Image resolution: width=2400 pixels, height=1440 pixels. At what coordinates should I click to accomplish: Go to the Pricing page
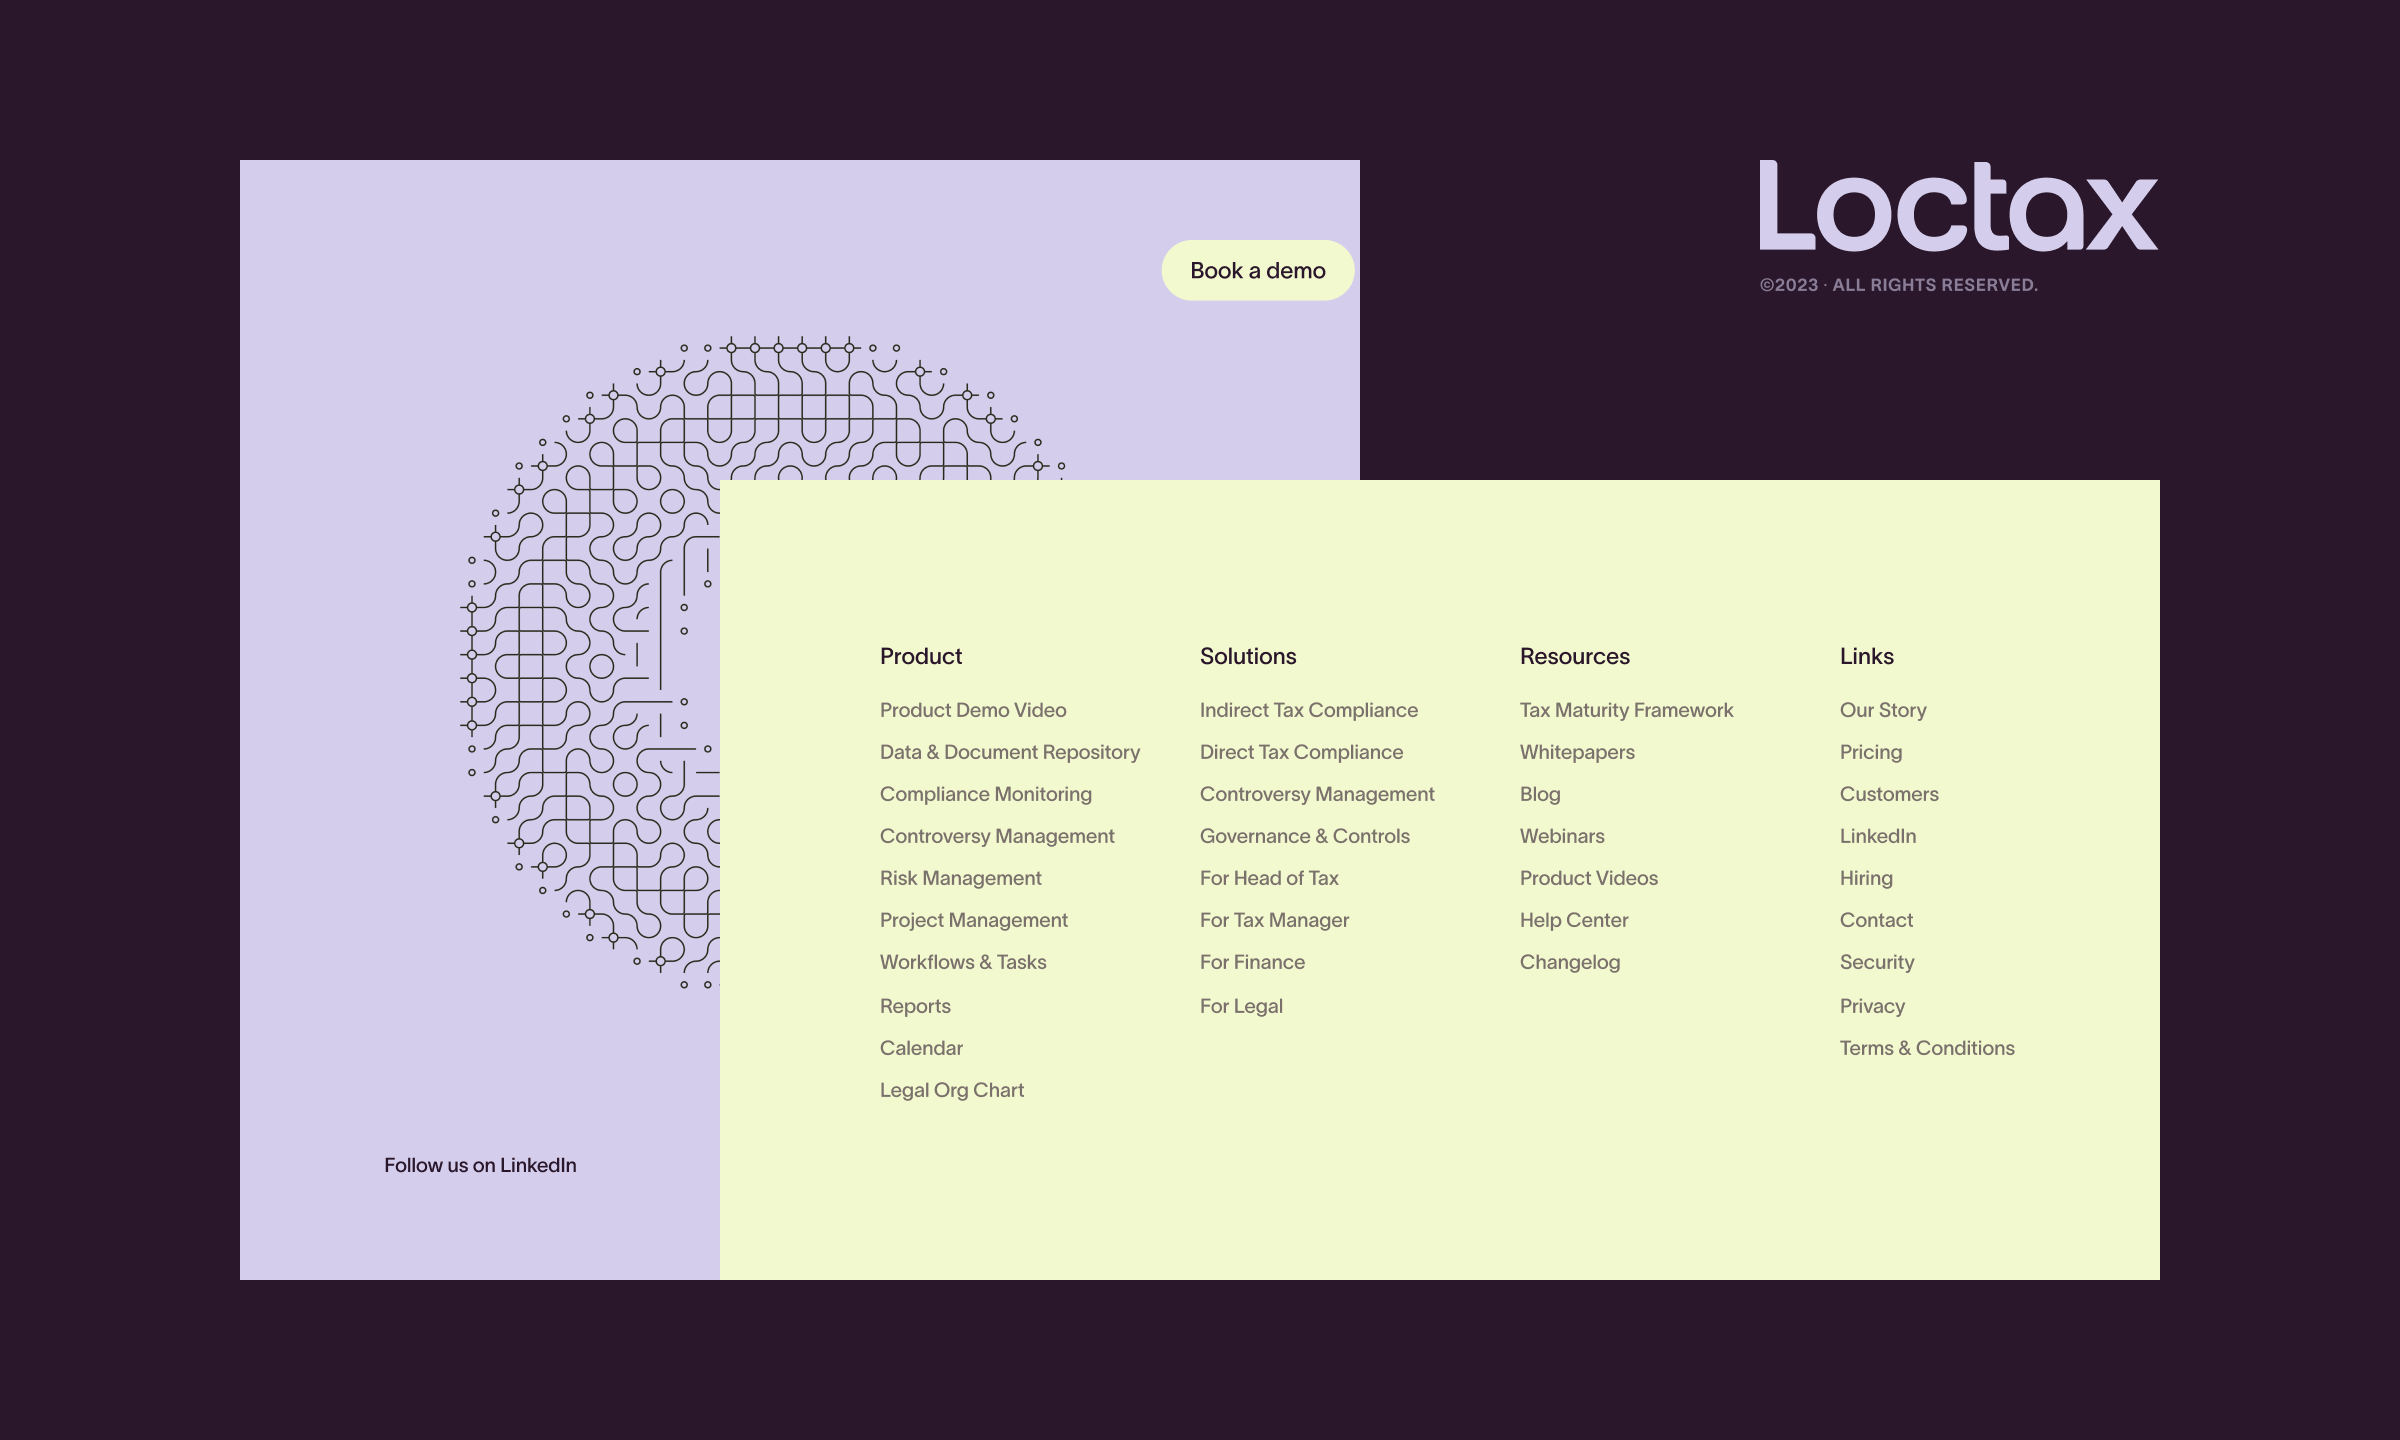pyautogui.click(x=1870, y=752)
